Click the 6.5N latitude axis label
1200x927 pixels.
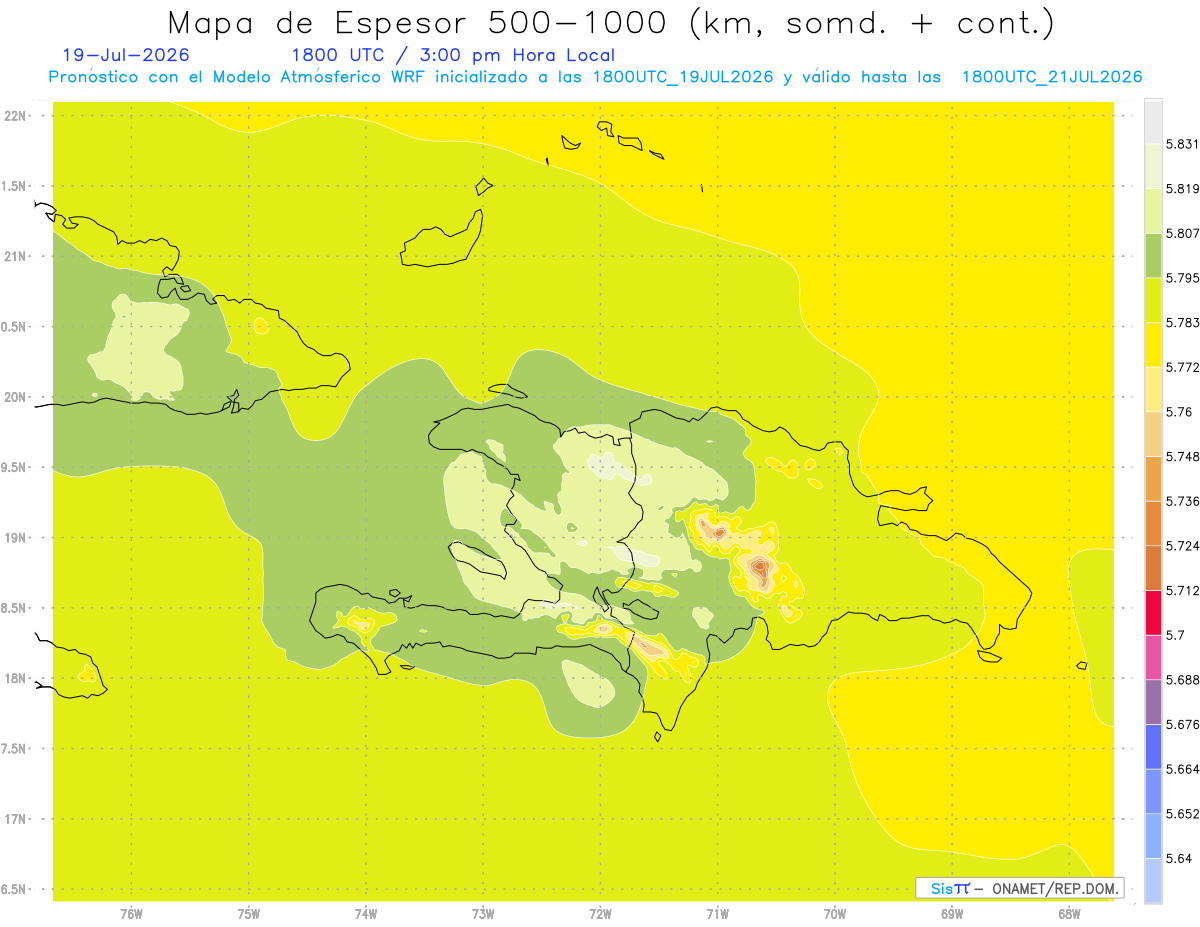[x=15, y=889]
